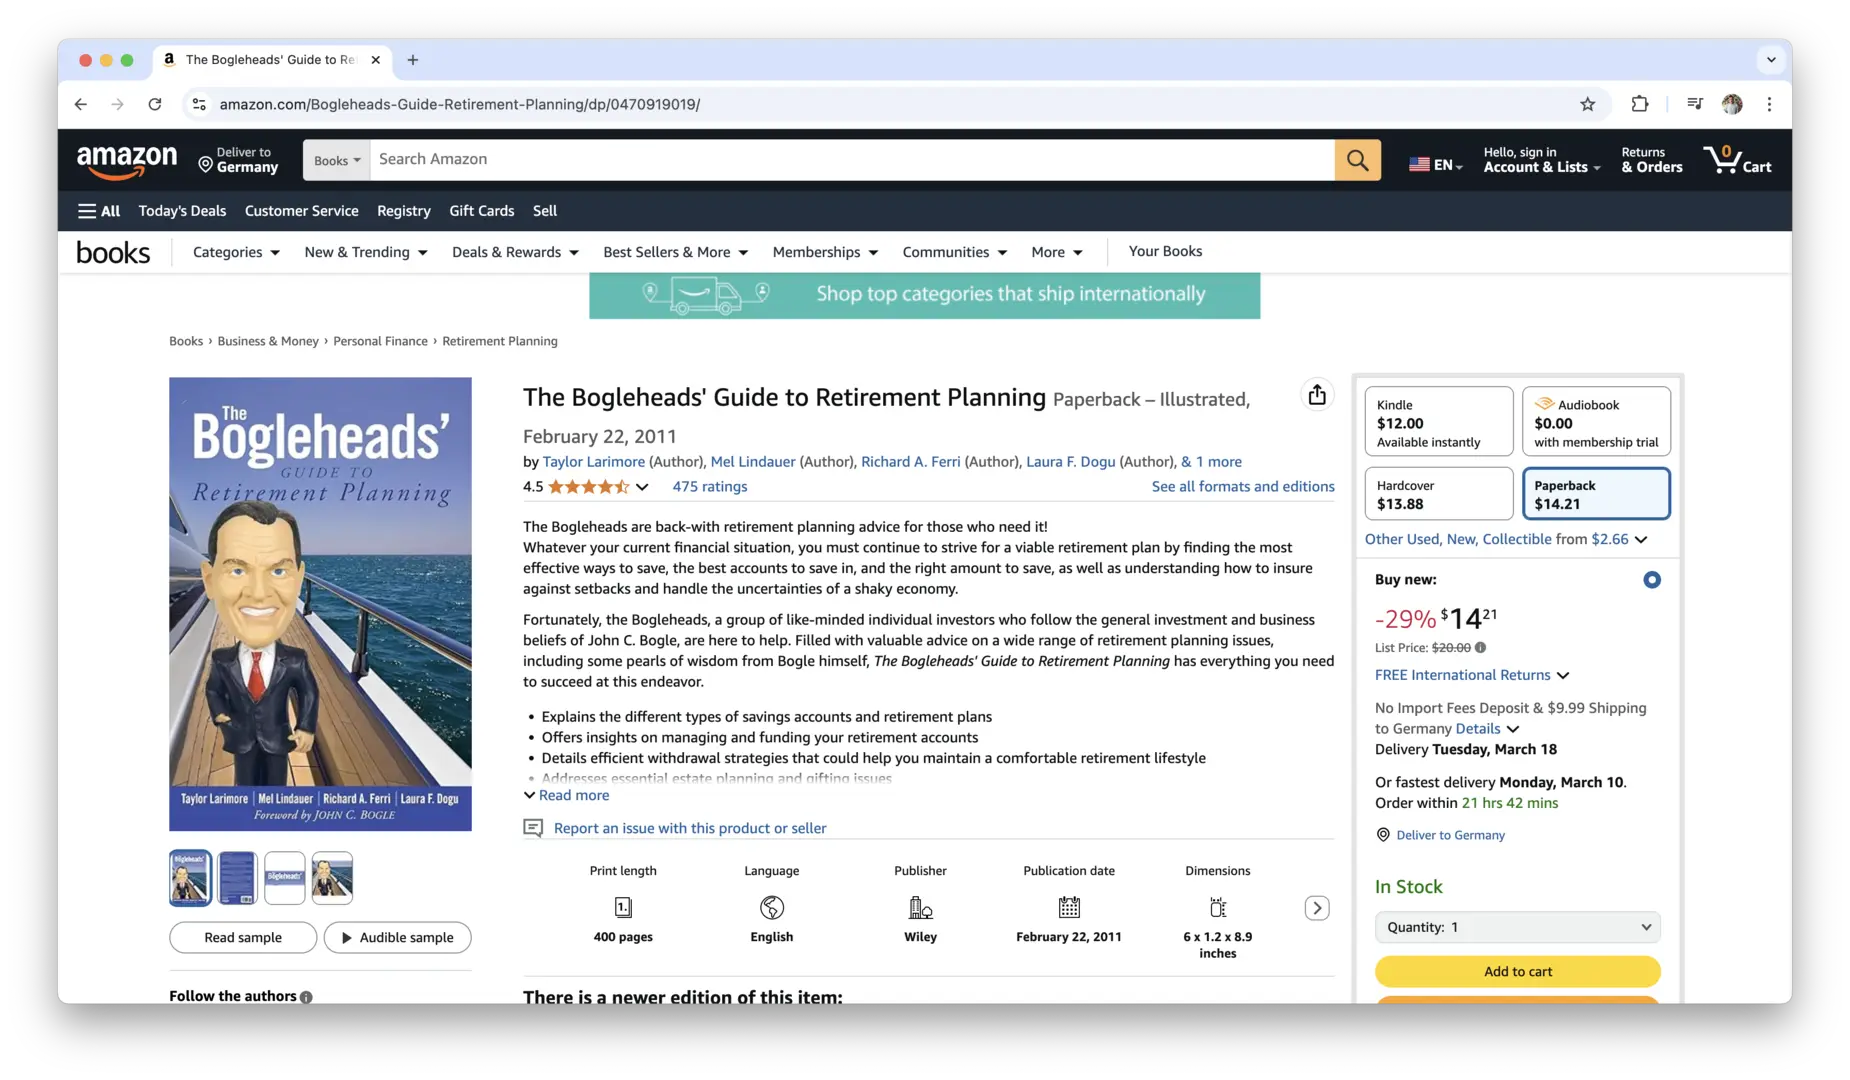Open the All hamburger menu
Image resolution: width=1850 pixels, height=1080 pixels.
pos(99,211)
